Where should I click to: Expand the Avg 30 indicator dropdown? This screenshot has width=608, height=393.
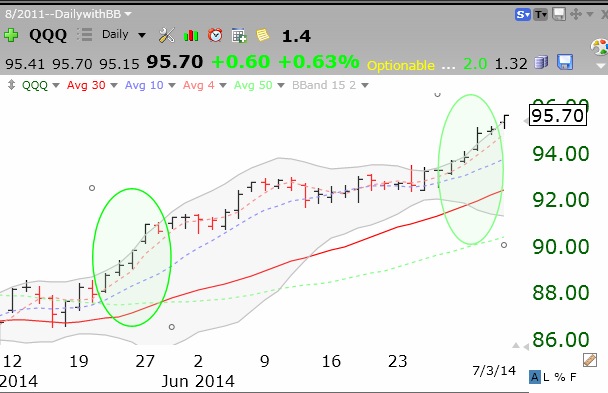114,85
